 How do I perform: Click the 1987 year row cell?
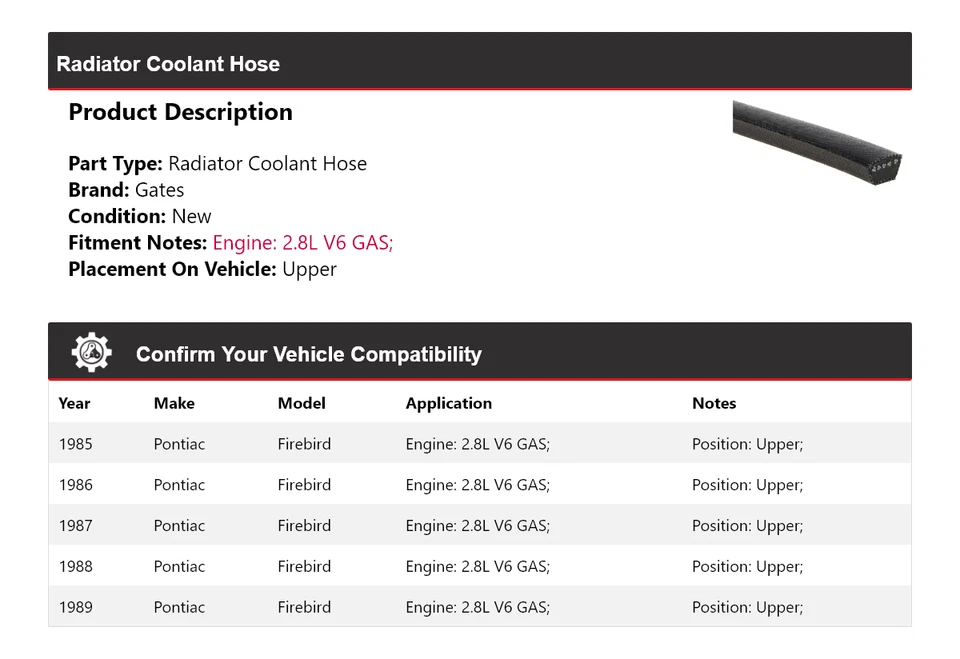[x=75, y=526]
